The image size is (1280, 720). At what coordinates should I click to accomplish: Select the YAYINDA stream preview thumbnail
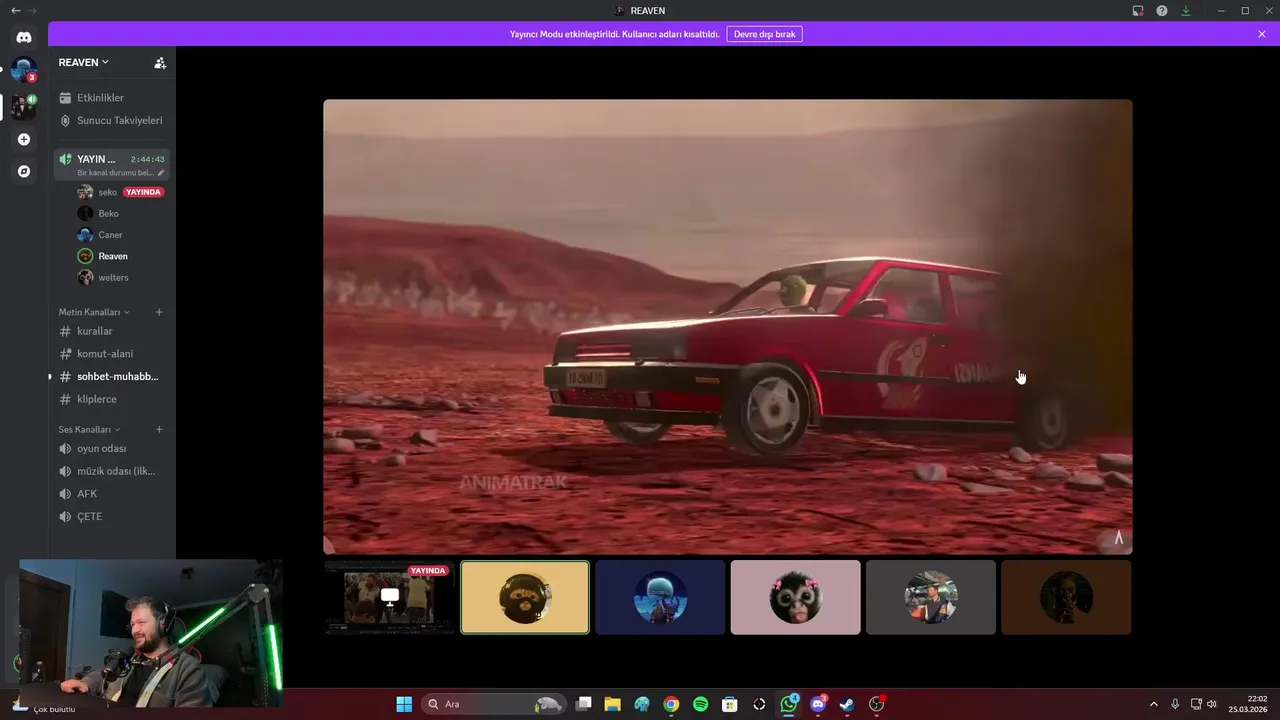point(390,597)
